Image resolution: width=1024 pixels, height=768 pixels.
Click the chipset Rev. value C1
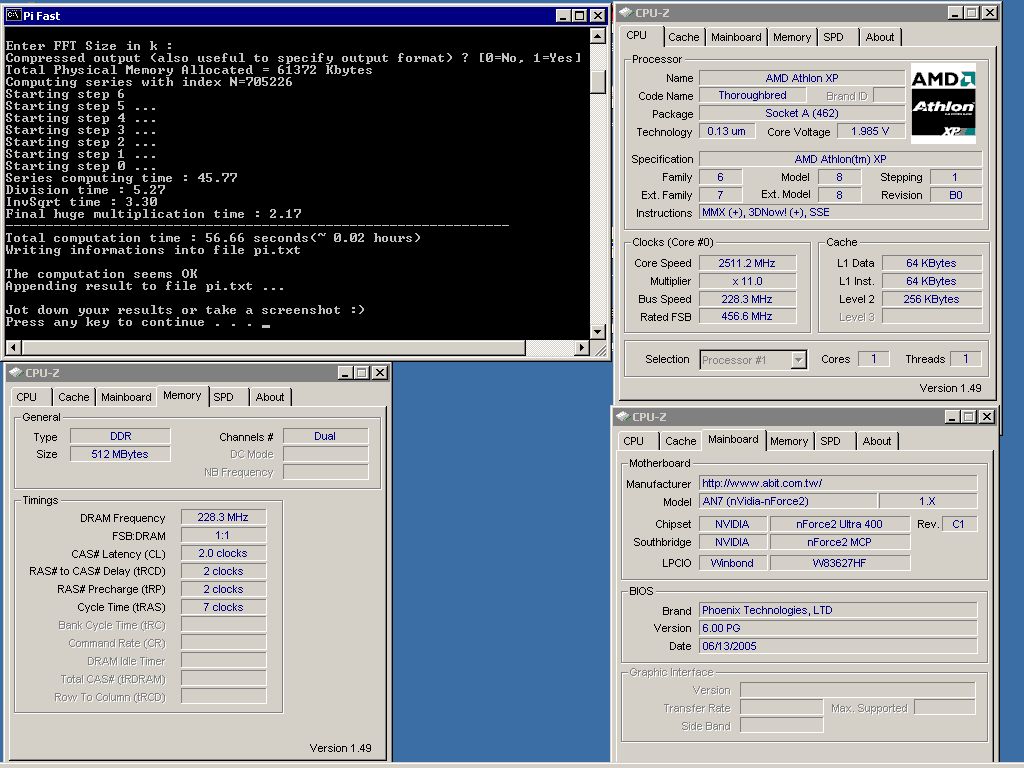pos(959,524)
